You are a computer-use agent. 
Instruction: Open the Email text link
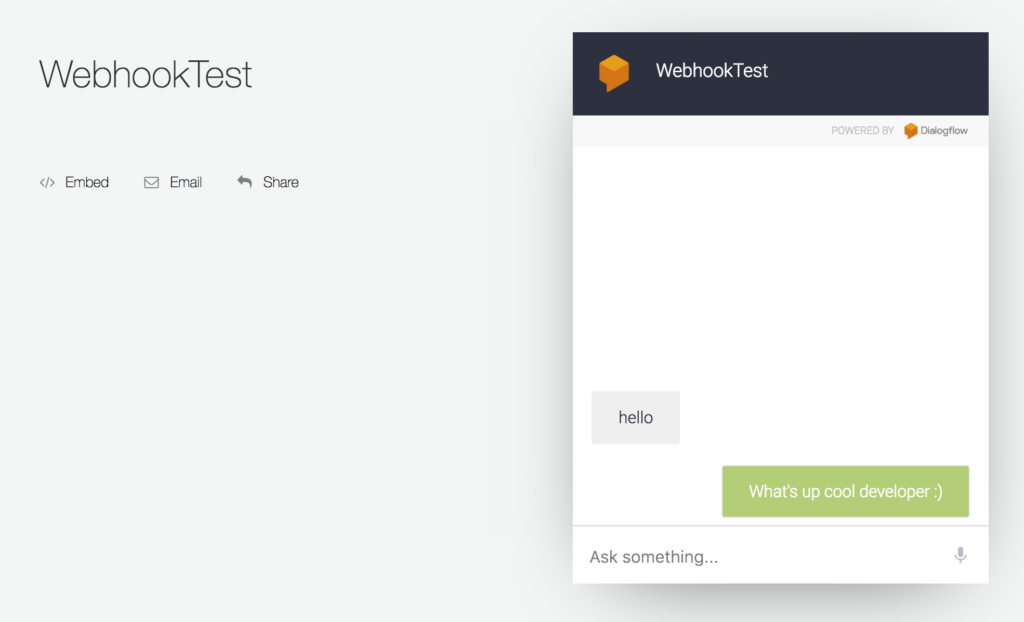pyautogui.click(x=186, y=183)
